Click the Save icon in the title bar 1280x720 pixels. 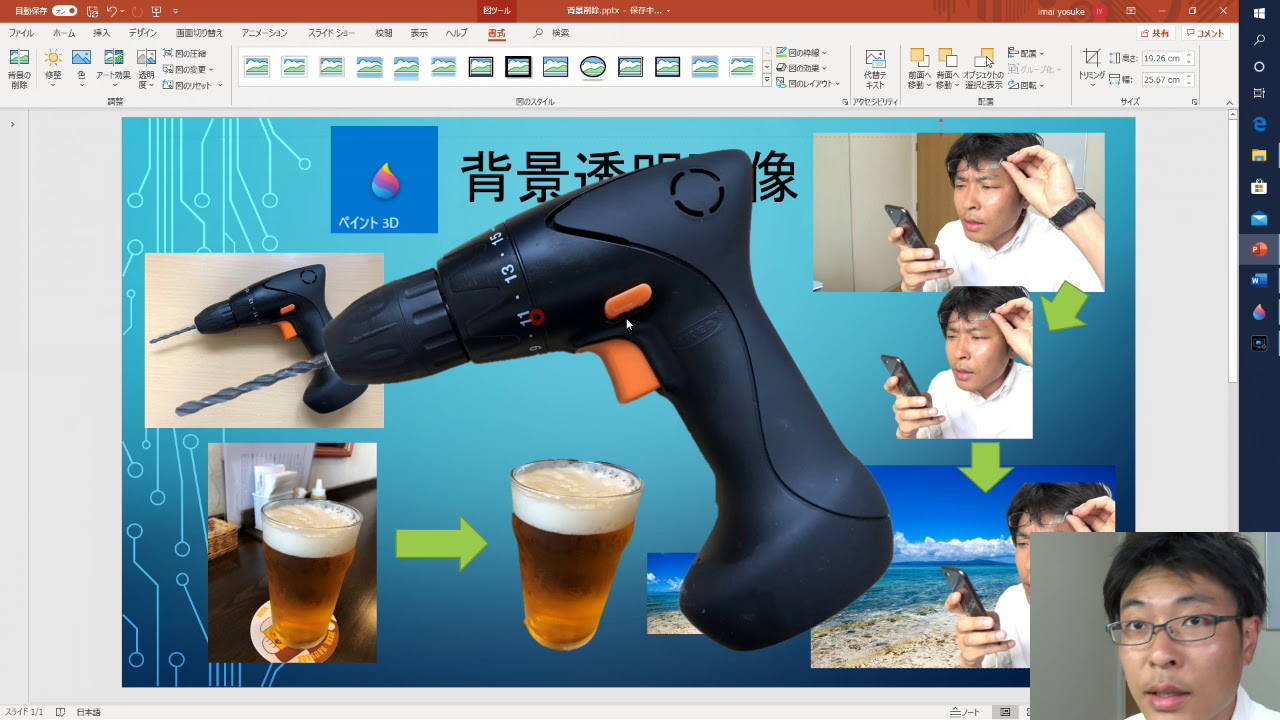(x=92, y=11)
